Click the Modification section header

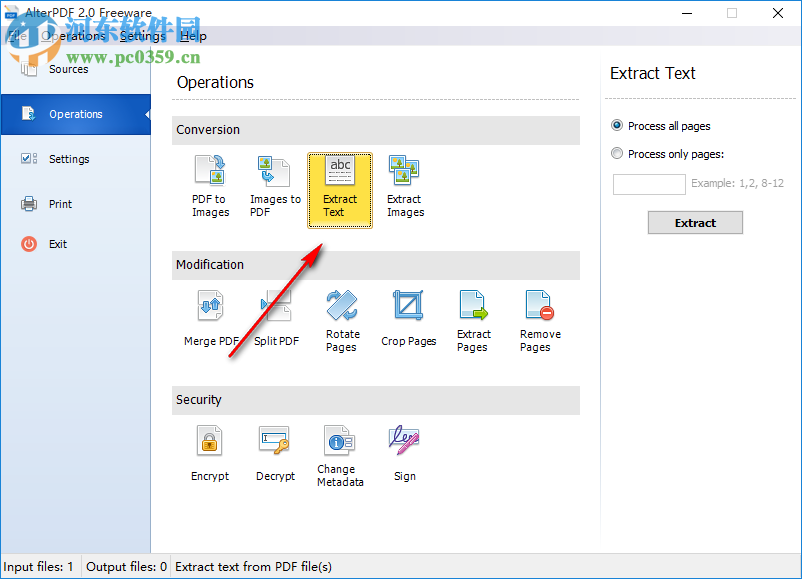tap(375, 265)
